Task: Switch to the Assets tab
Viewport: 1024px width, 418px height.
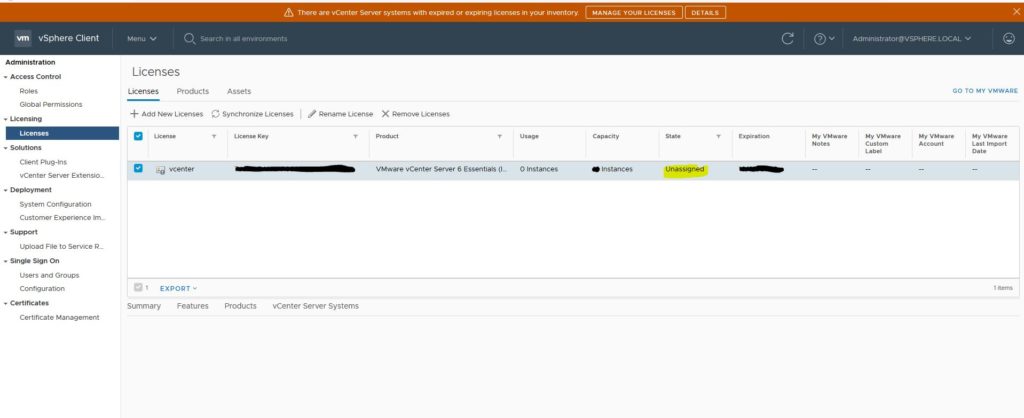Action: pyautogui.click(x=239, y=91)
